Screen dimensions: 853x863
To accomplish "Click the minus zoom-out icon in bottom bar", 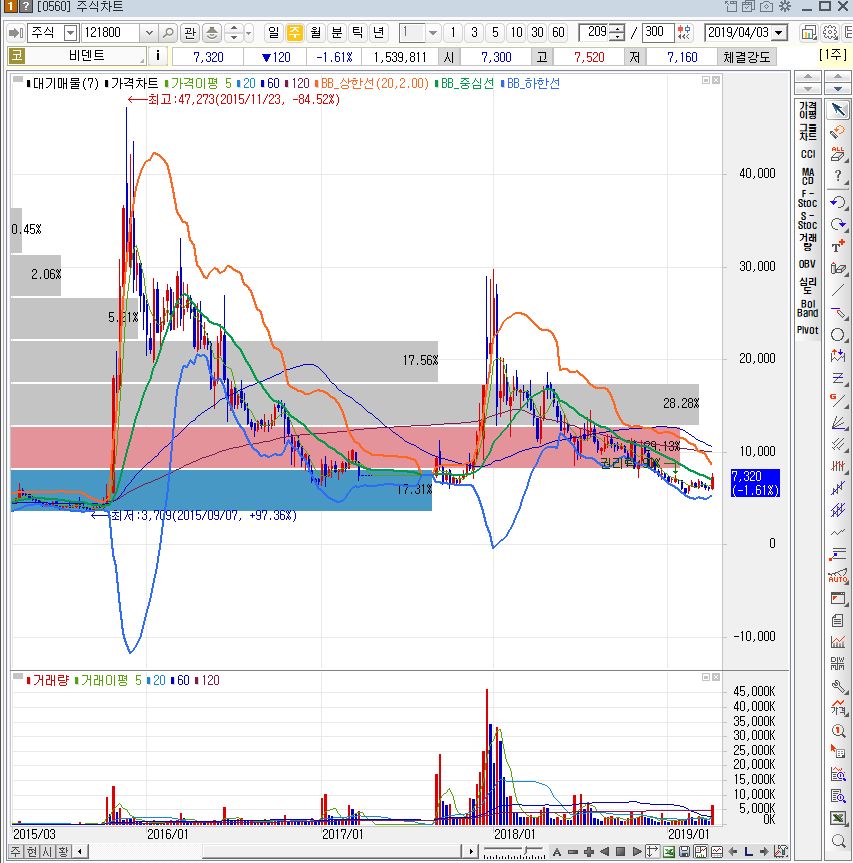I will [x=573, y=851].
